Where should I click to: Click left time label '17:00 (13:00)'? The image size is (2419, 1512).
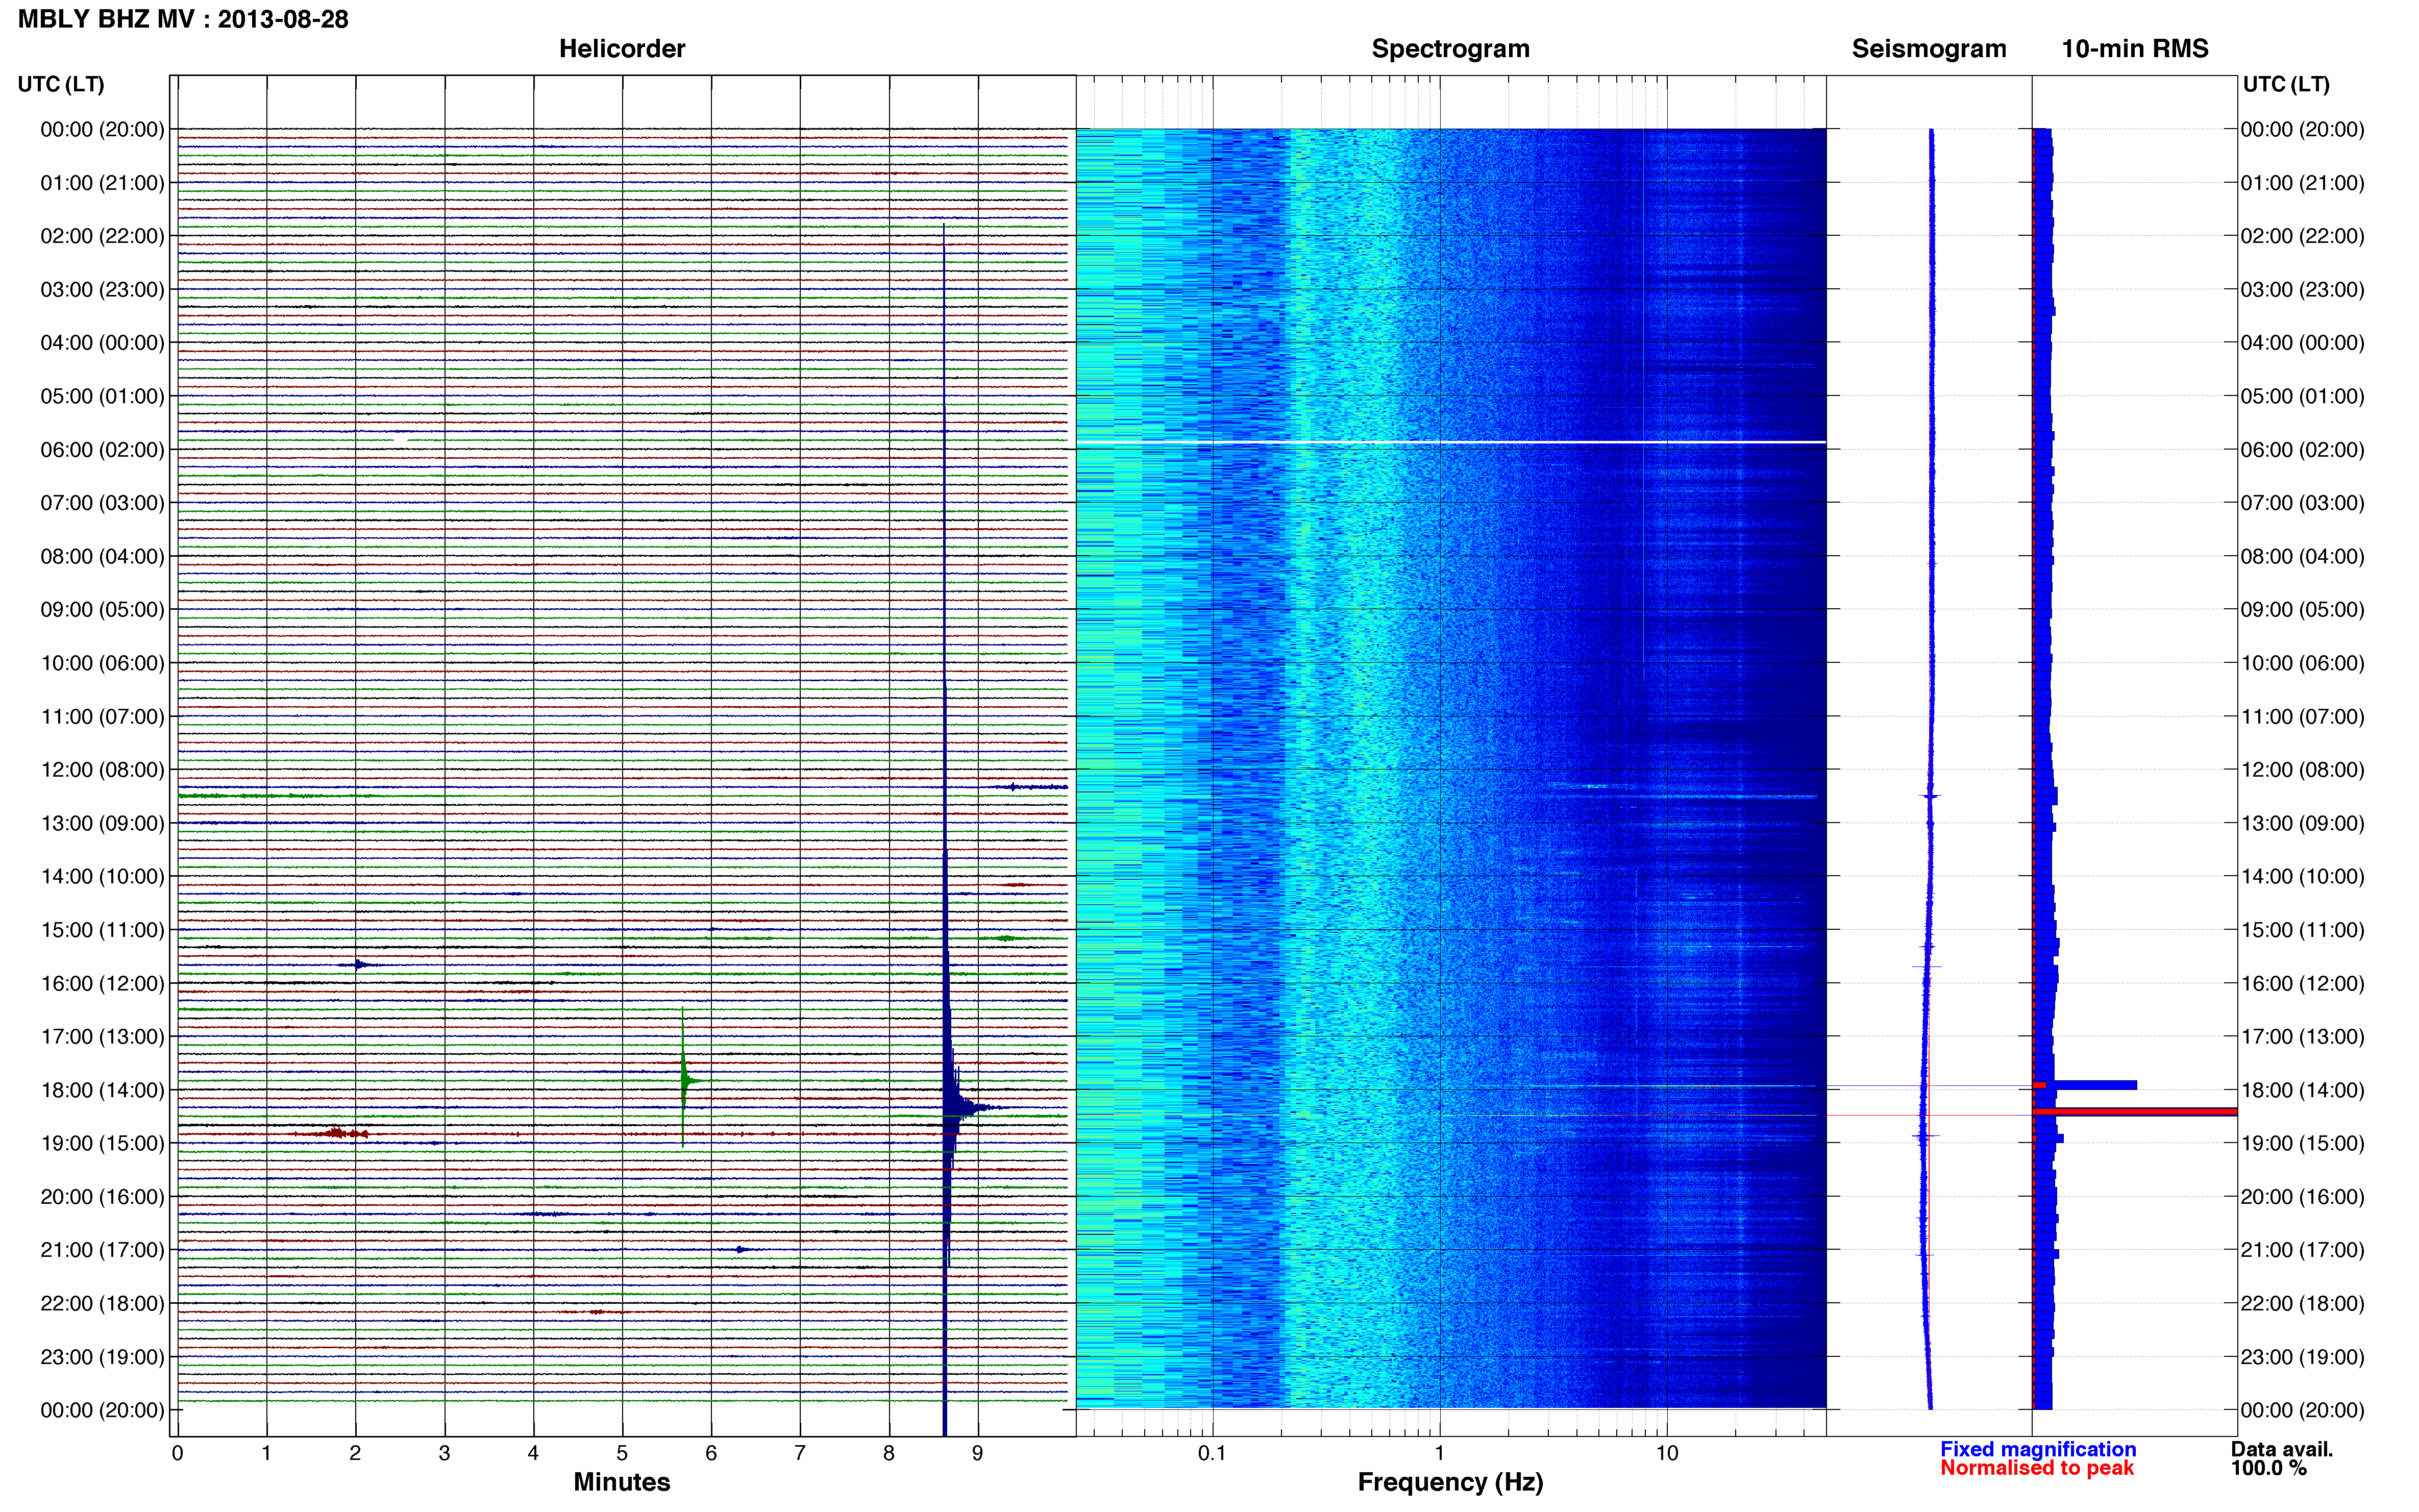[x=102, y=1036]
